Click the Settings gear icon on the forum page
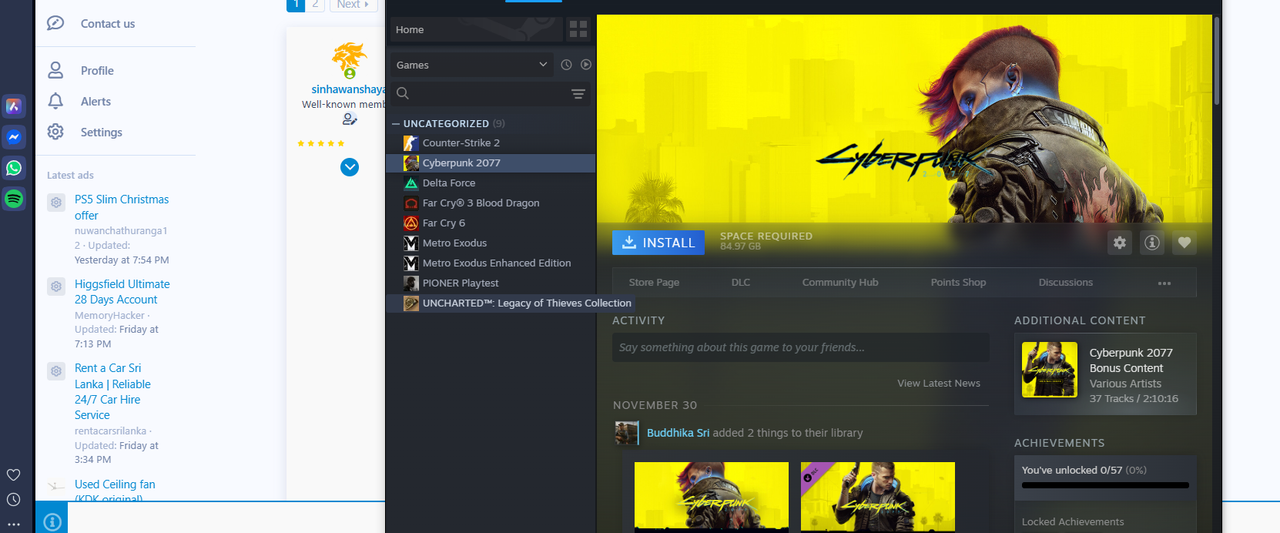Screen dimensions: 1280x533 56,132
